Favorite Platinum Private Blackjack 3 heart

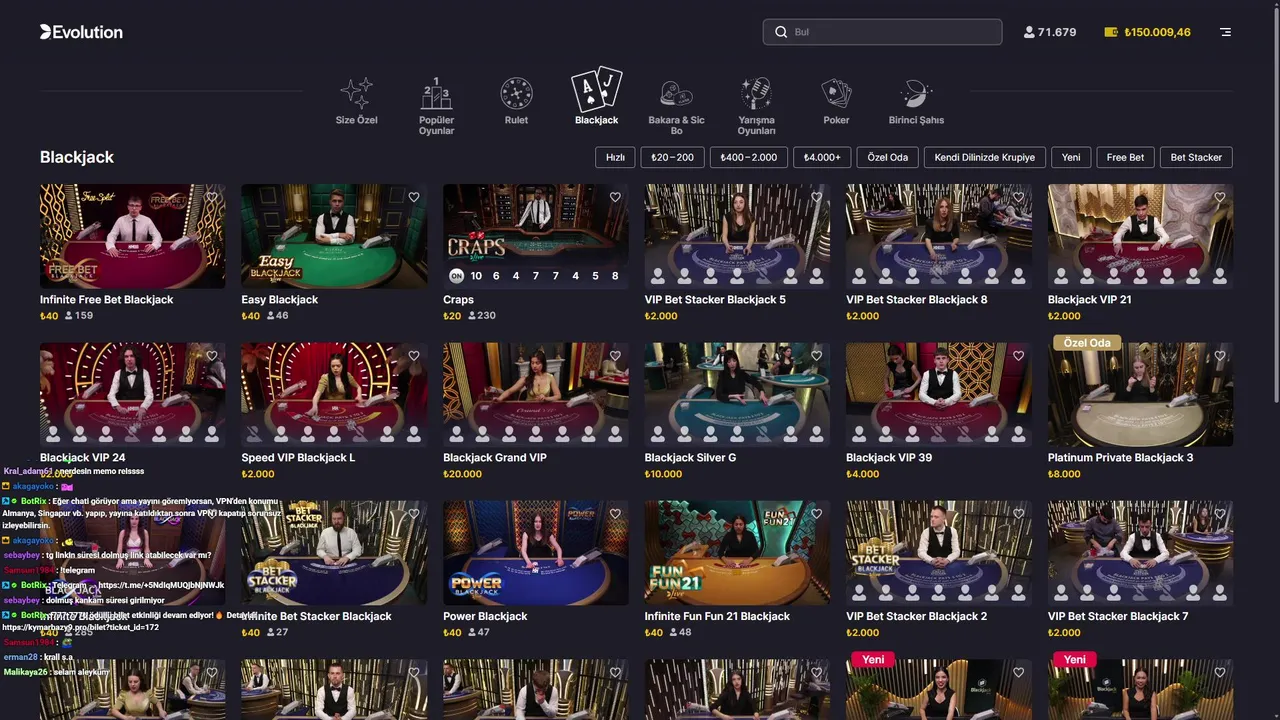coord(1220,355)
